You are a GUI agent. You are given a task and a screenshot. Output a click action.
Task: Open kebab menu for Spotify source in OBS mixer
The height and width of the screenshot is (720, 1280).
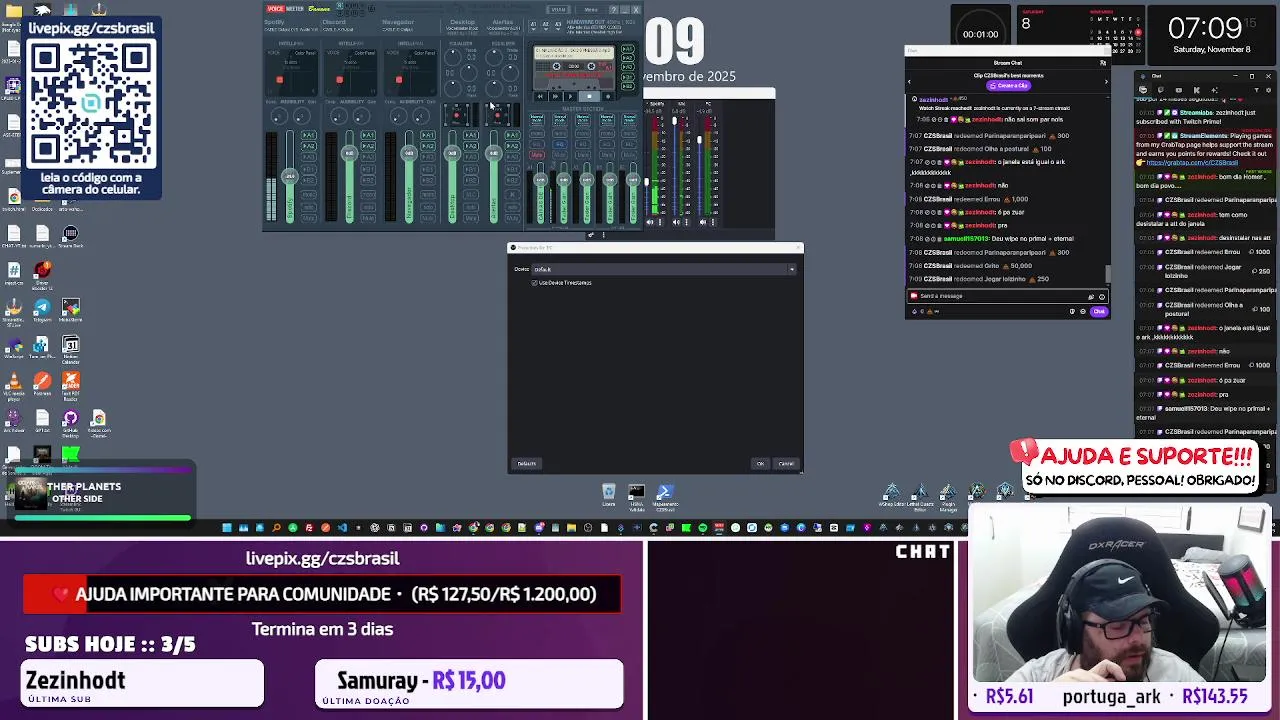tap(660, 222)
